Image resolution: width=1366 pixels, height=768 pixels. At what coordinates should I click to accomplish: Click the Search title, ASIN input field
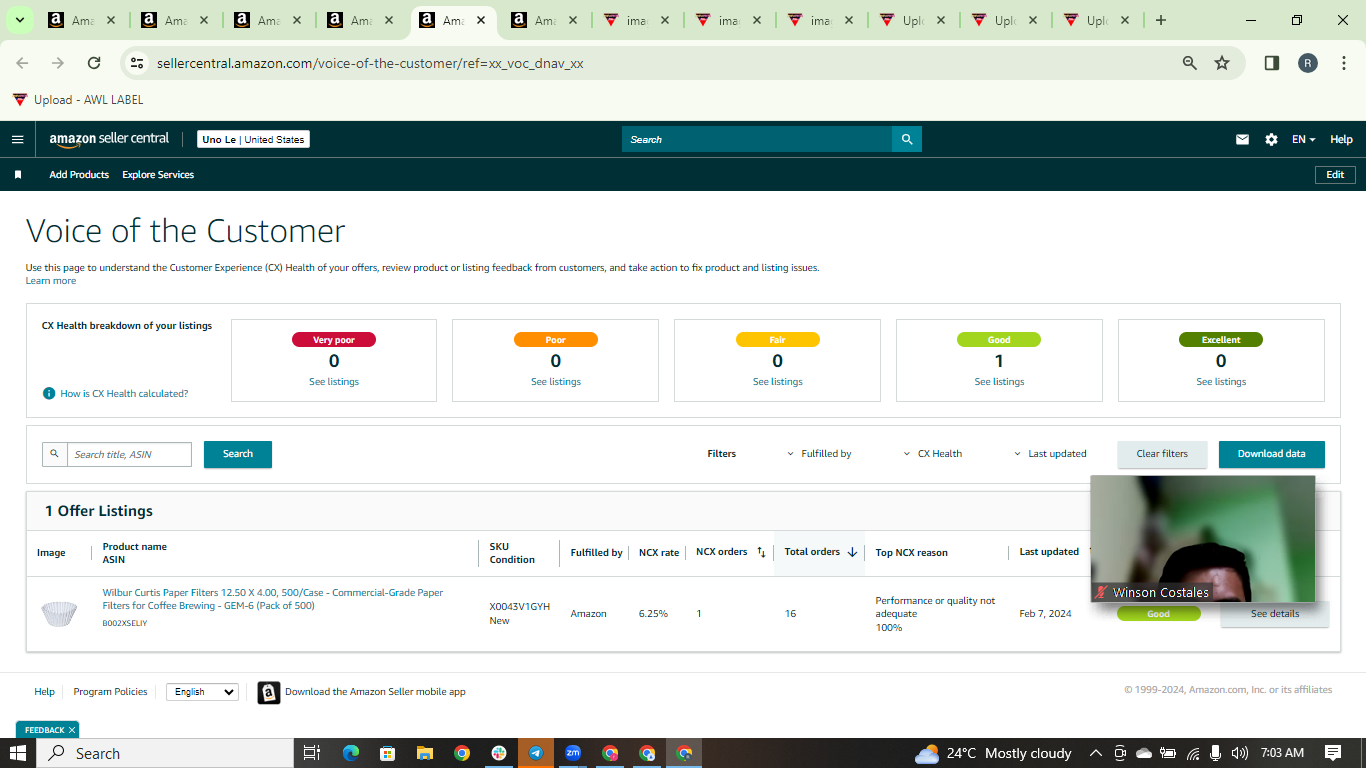point(129,454)
